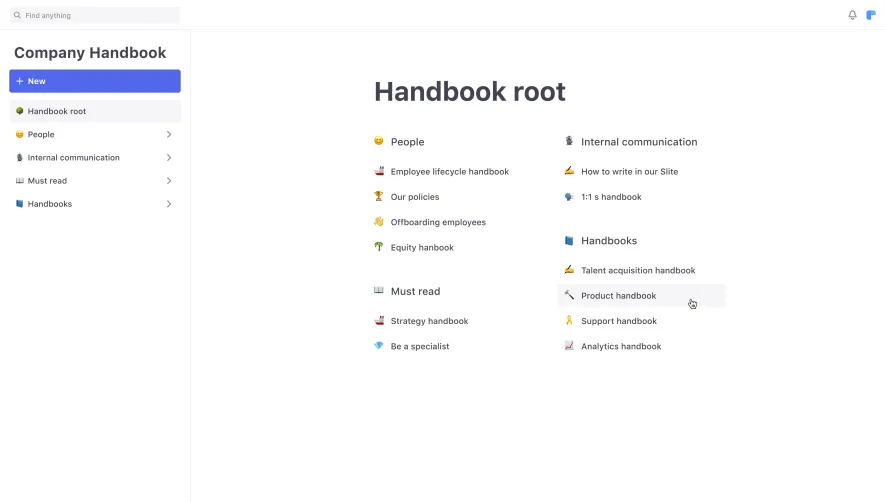Viewport: 885px width, 502px height.
Task: Click the New button
Action: (95, 81)
